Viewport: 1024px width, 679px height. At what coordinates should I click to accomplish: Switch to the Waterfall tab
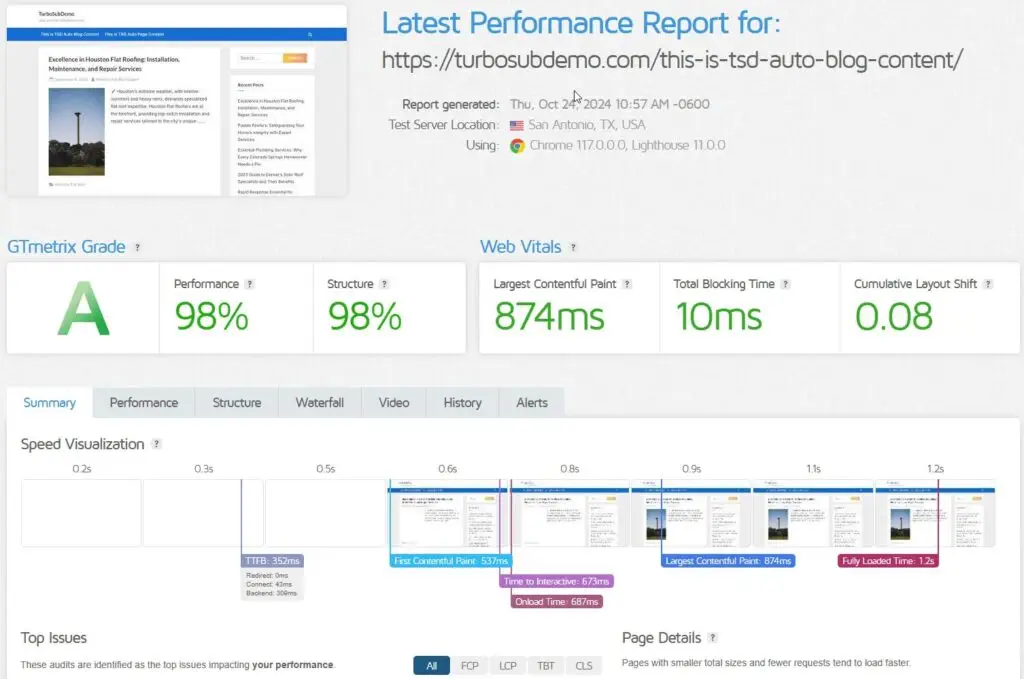pyautogui.click(x=319, y=403)
